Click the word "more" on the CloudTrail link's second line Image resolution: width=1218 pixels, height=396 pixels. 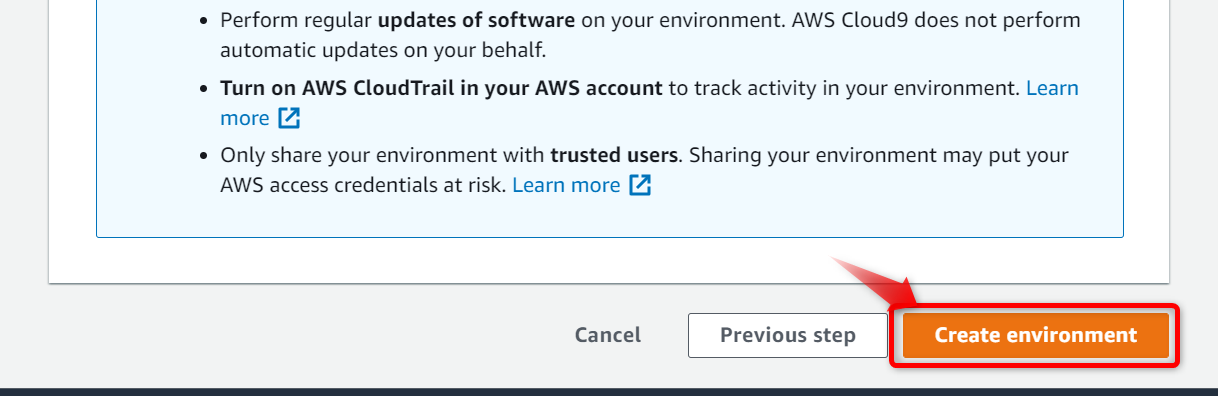245,118
